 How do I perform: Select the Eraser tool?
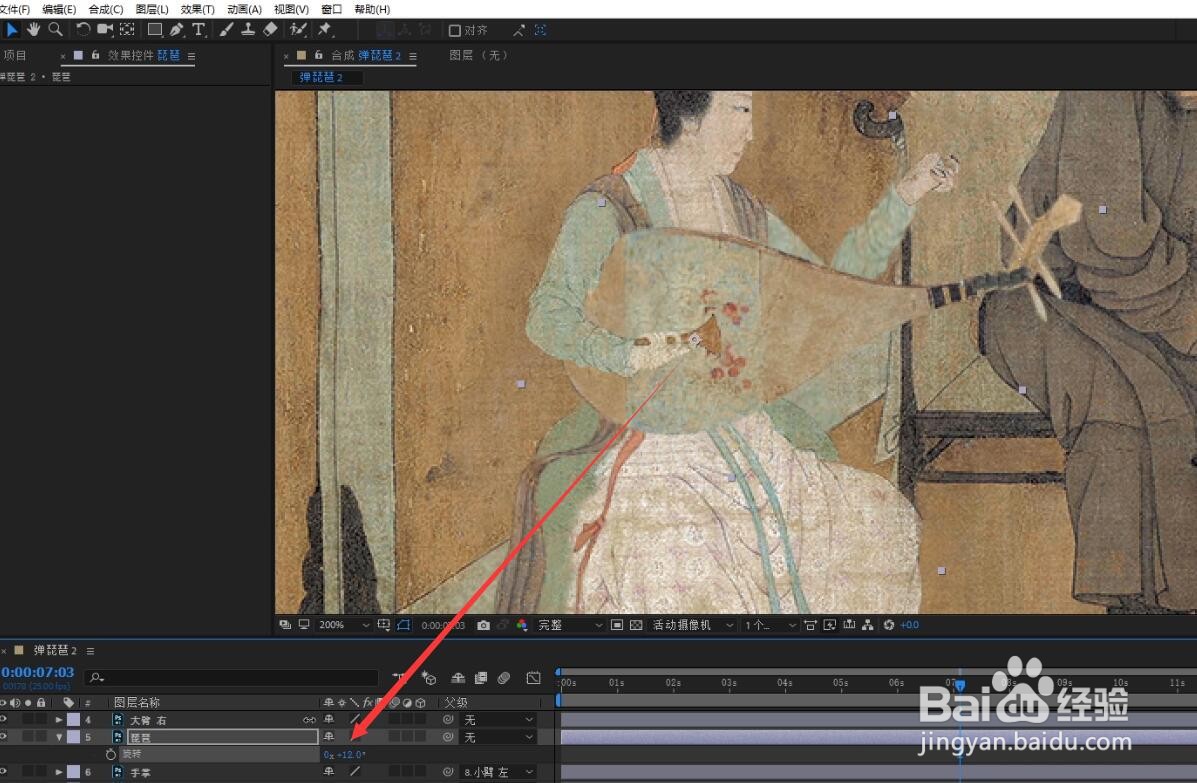click(270, 30)
